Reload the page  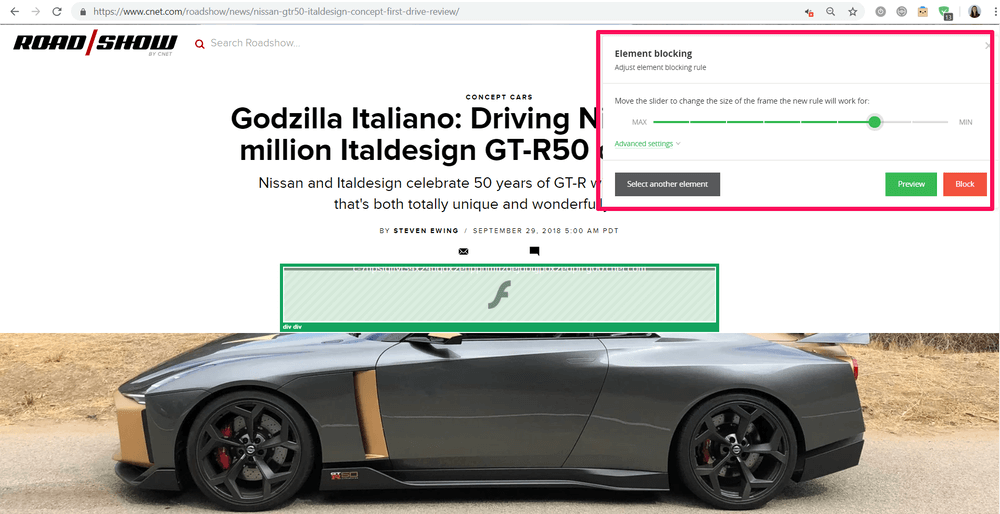point(57,11)
